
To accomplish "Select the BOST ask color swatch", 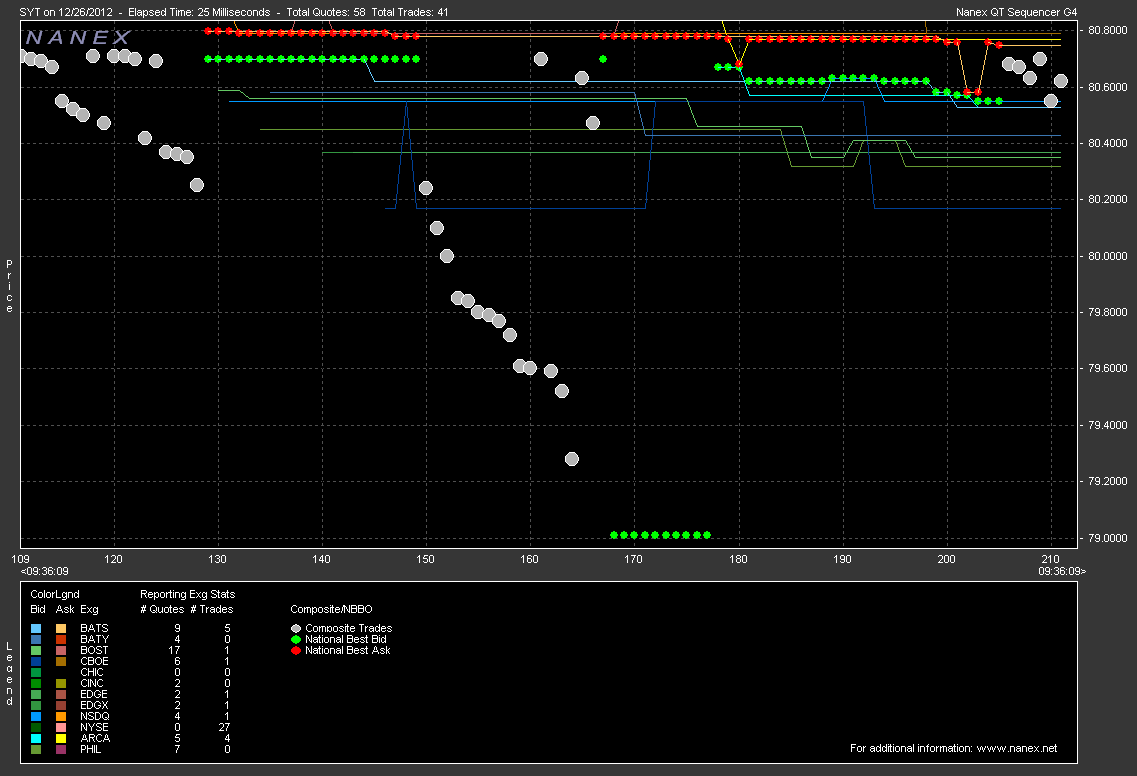I will 61,651.
